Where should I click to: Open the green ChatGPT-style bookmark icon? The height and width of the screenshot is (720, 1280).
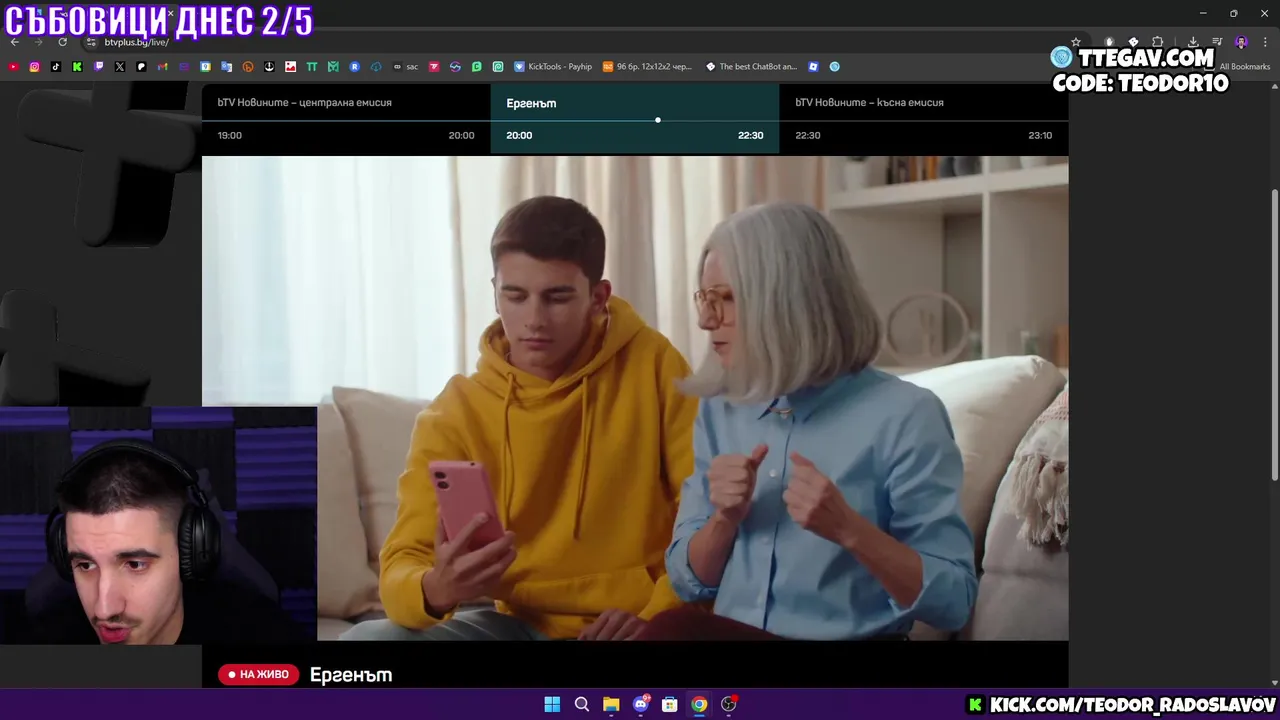pyautogui.click(x=497, y=67)
